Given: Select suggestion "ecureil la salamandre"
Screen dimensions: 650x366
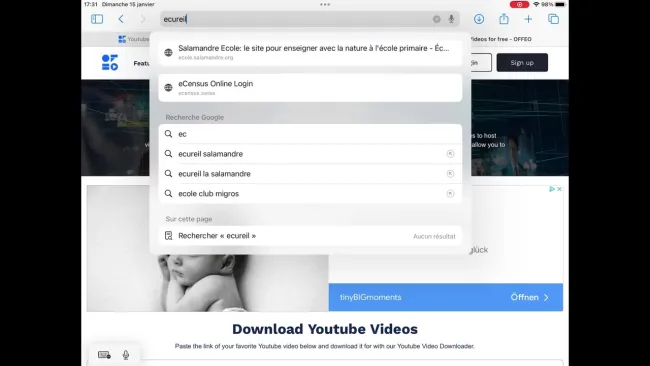Looking at the screenshot, I should coord(310,174).
